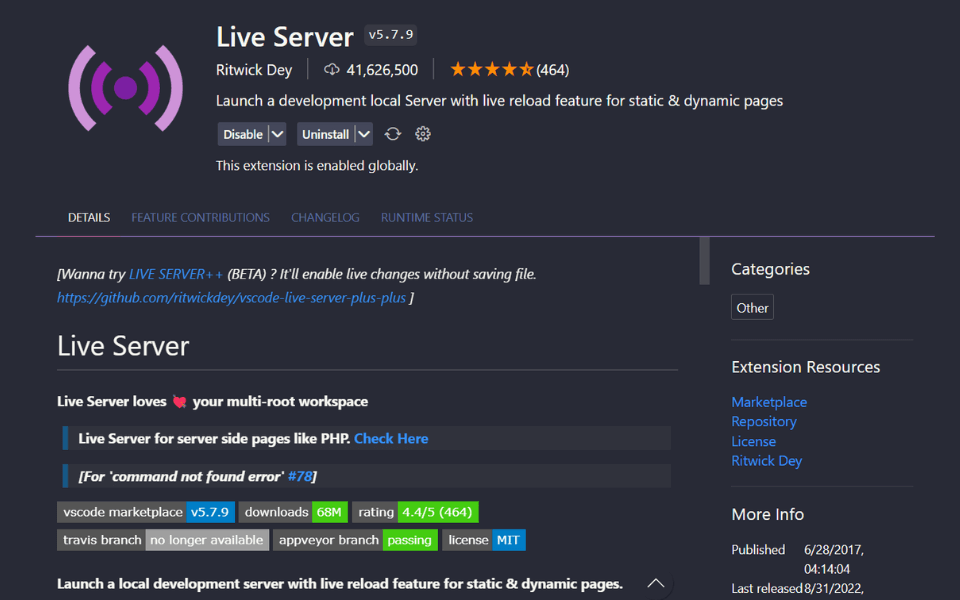The height and width of the screenshot is (600, 960).
Task: Click the Repository link
Action: coord(764,421)
